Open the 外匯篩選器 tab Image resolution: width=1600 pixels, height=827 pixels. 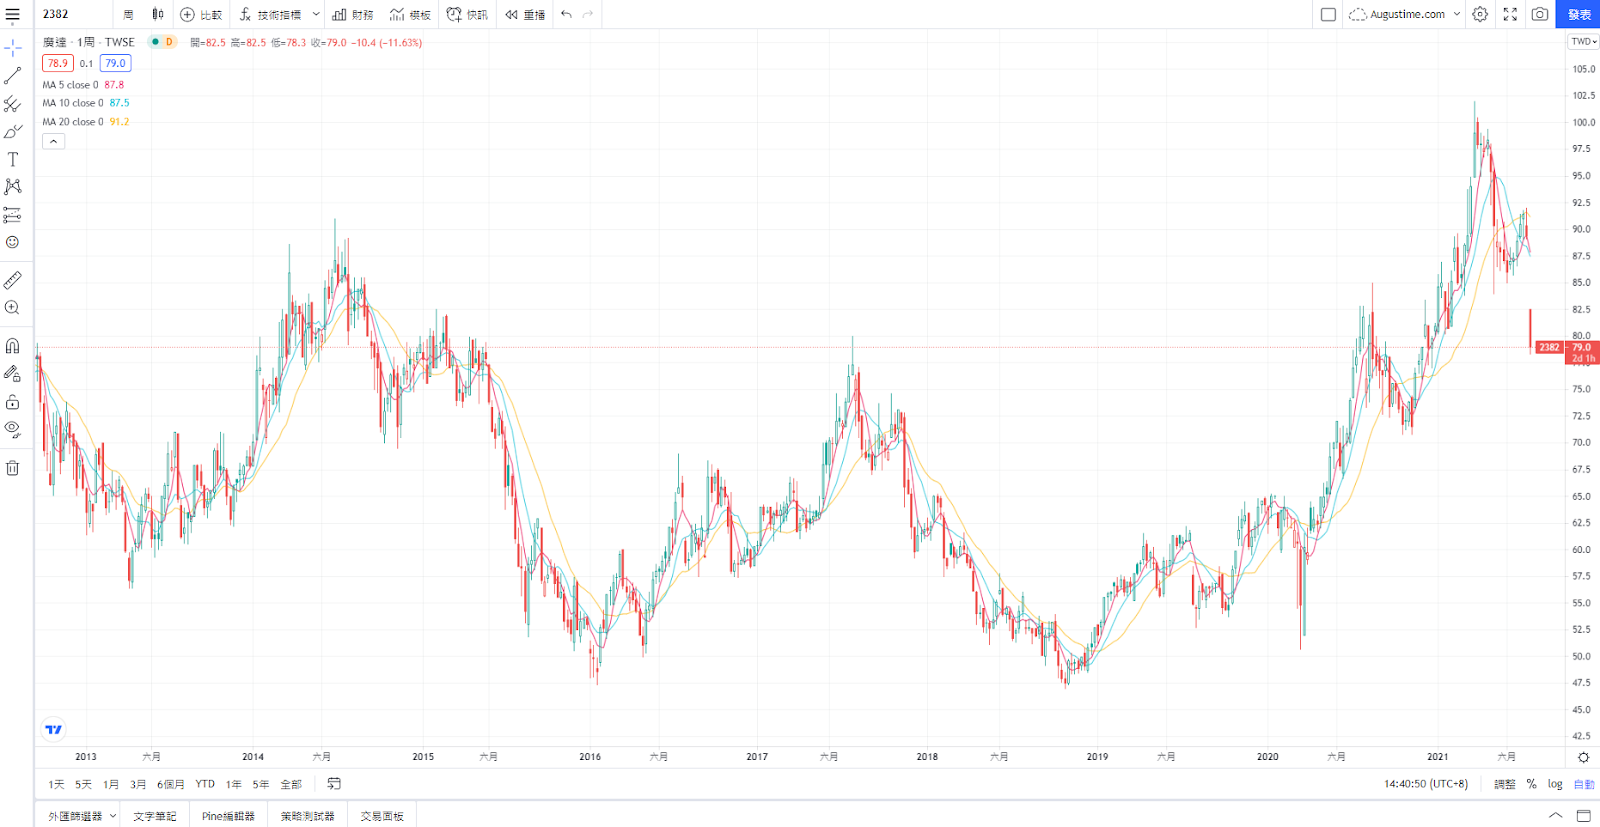click(x=75, y=816)
